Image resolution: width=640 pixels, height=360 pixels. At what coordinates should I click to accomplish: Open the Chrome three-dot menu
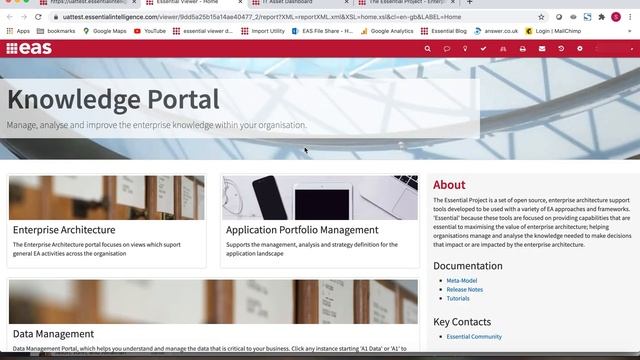630,17
